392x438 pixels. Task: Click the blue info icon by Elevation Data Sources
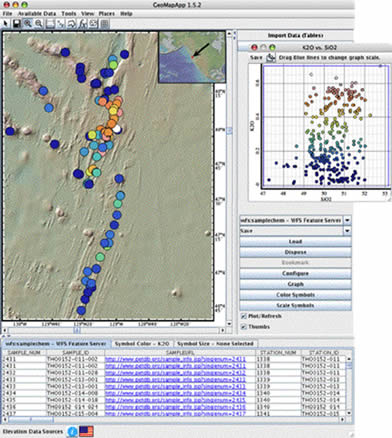coord(72,431)
